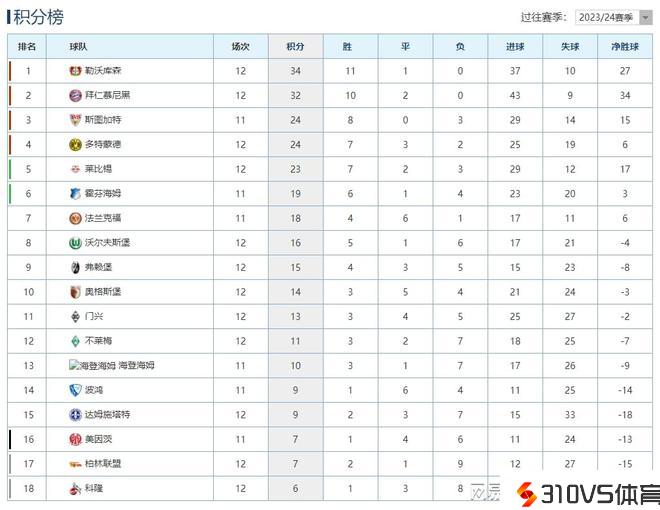The height and width of the screenshot is (510, 660).
Task: Click the Wolfsburg club crest icon
Action: click(x=75, y=242)
